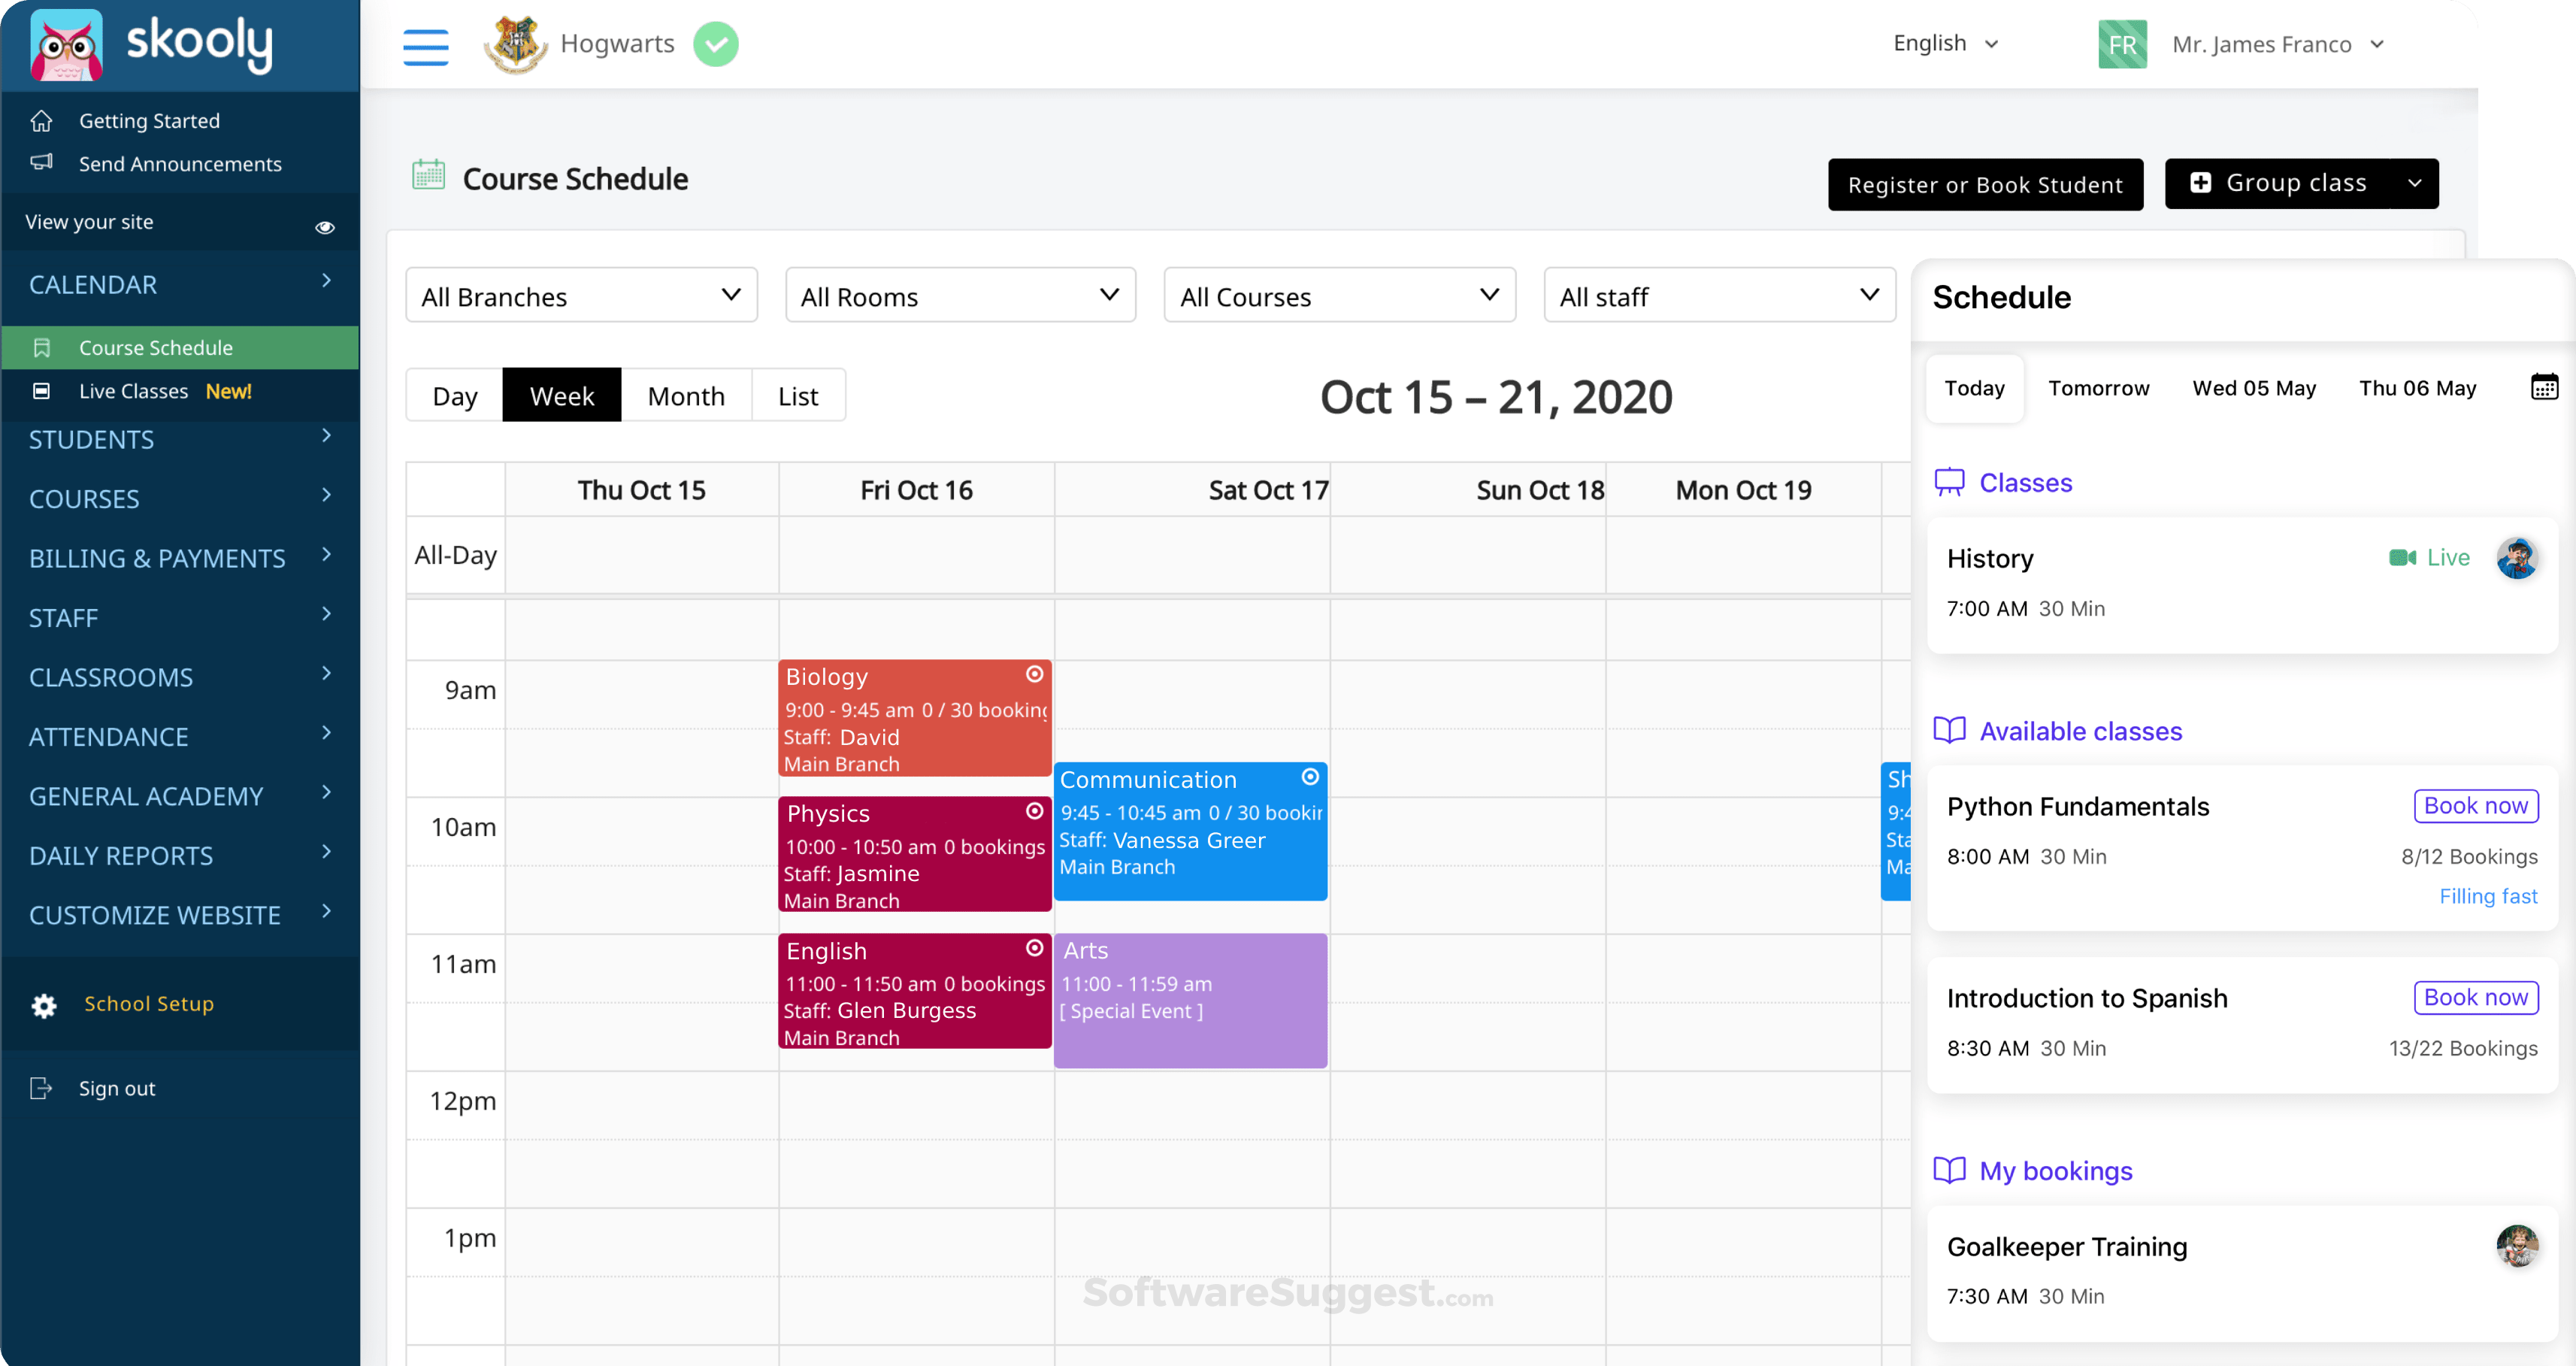Click the radio circle on Biology event
The width and height of the screenshot is (2576, 1366).
click(1034, 675)
